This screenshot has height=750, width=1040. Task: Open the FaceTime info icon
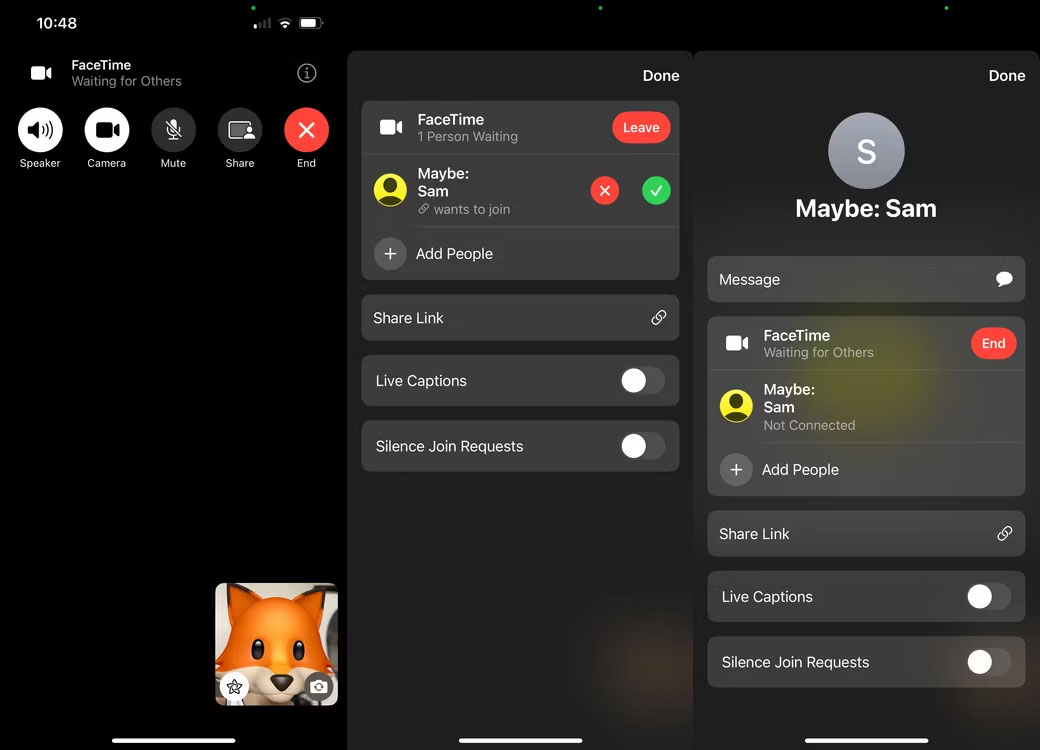(306, 73)
